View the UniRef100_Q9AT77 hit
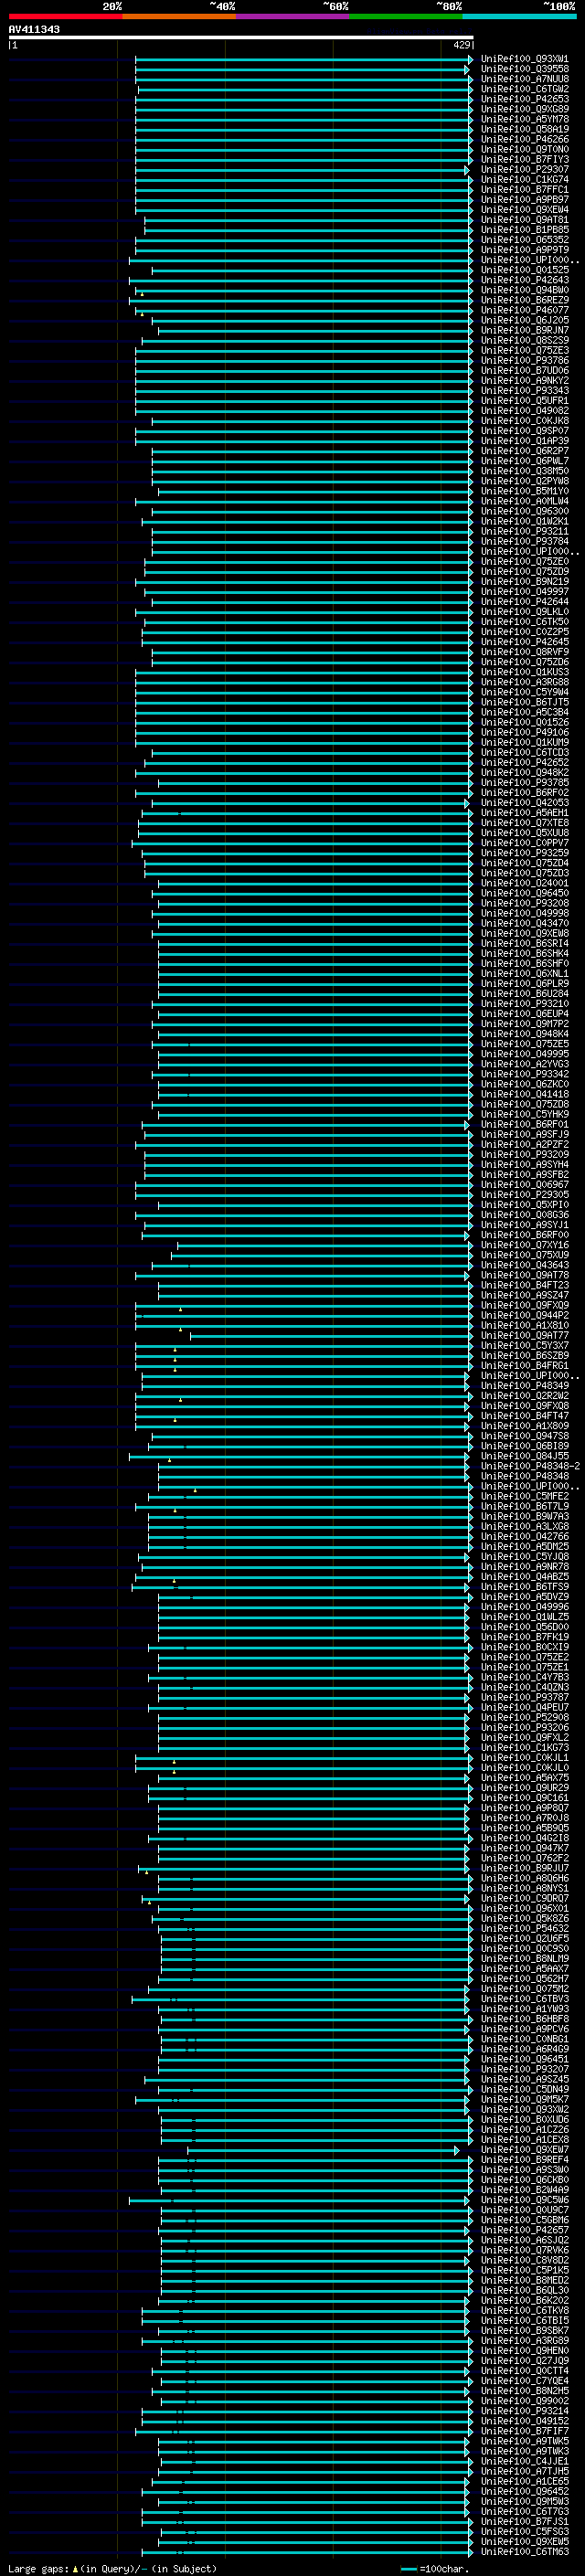585x2576 pixels. 525,1335
